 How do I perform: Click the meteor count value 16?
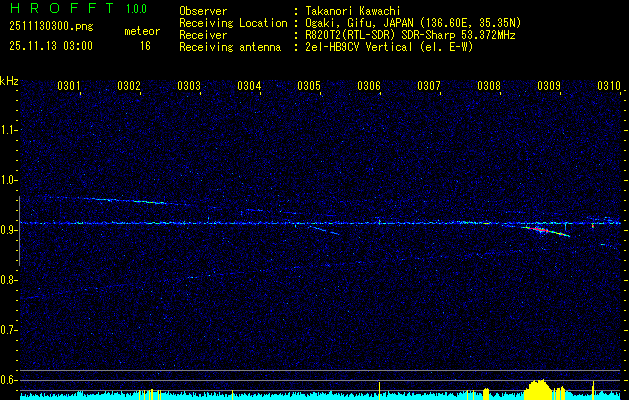pos(145,45)
